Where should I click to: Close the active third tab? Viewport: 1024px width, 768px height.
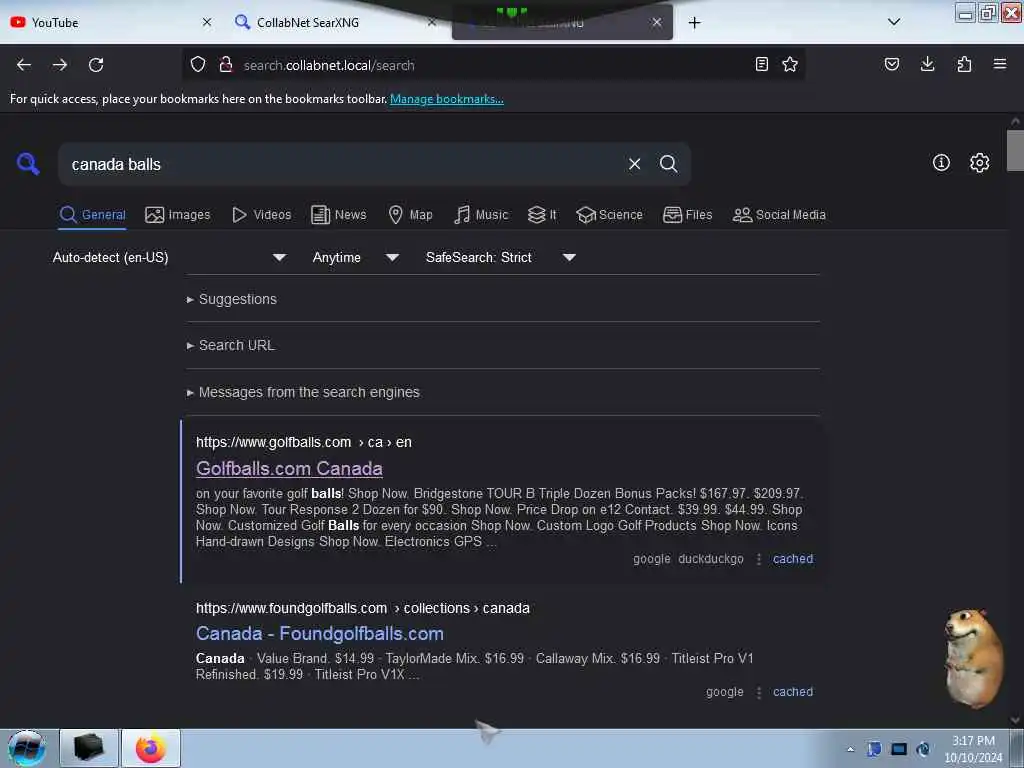(657, 22)
